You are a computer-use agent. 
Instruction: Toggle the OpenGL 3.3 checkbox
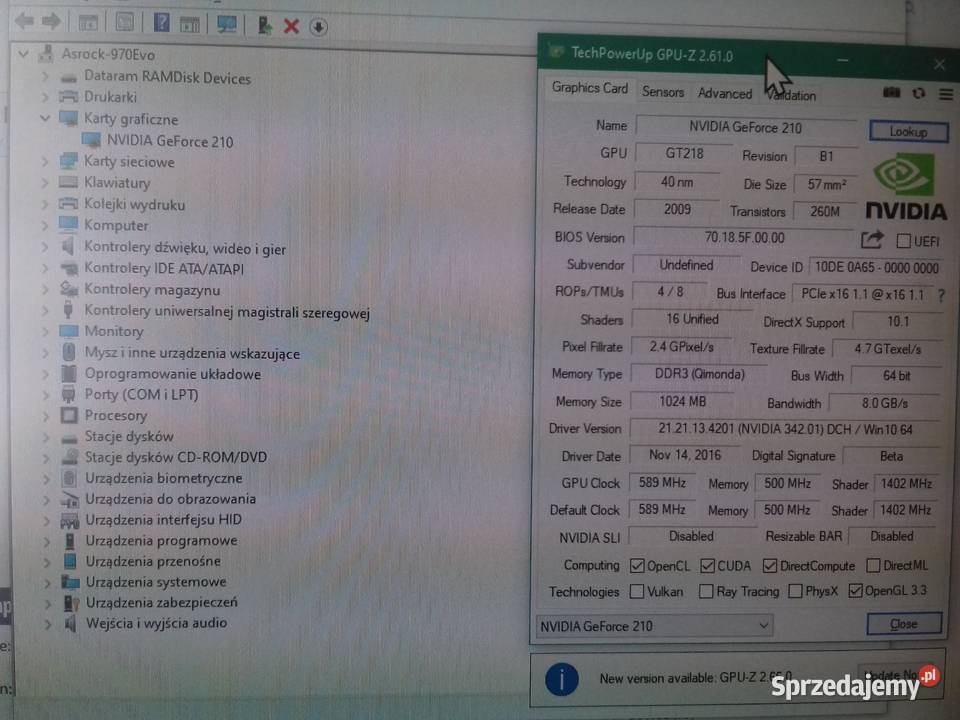(855, 590)
